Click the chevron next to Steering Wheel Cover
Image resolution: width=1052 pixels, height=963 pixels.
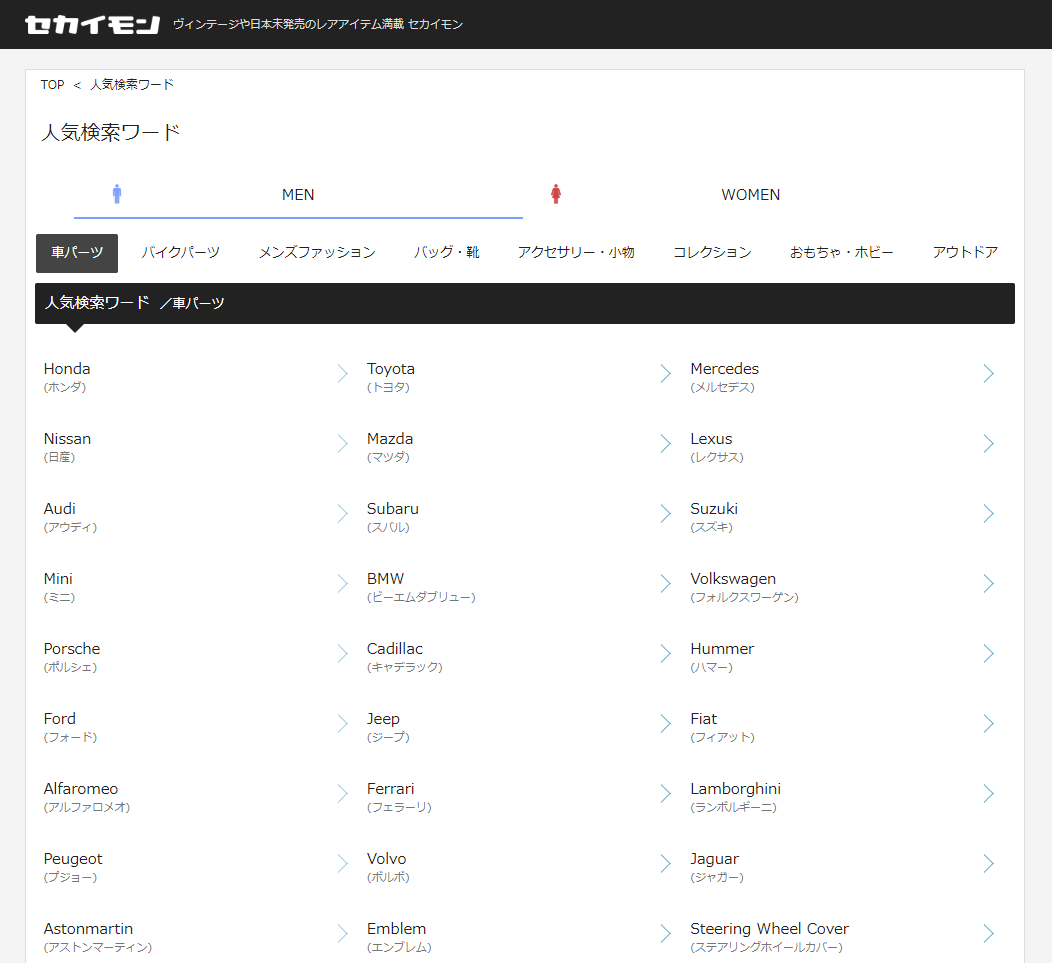988,934
